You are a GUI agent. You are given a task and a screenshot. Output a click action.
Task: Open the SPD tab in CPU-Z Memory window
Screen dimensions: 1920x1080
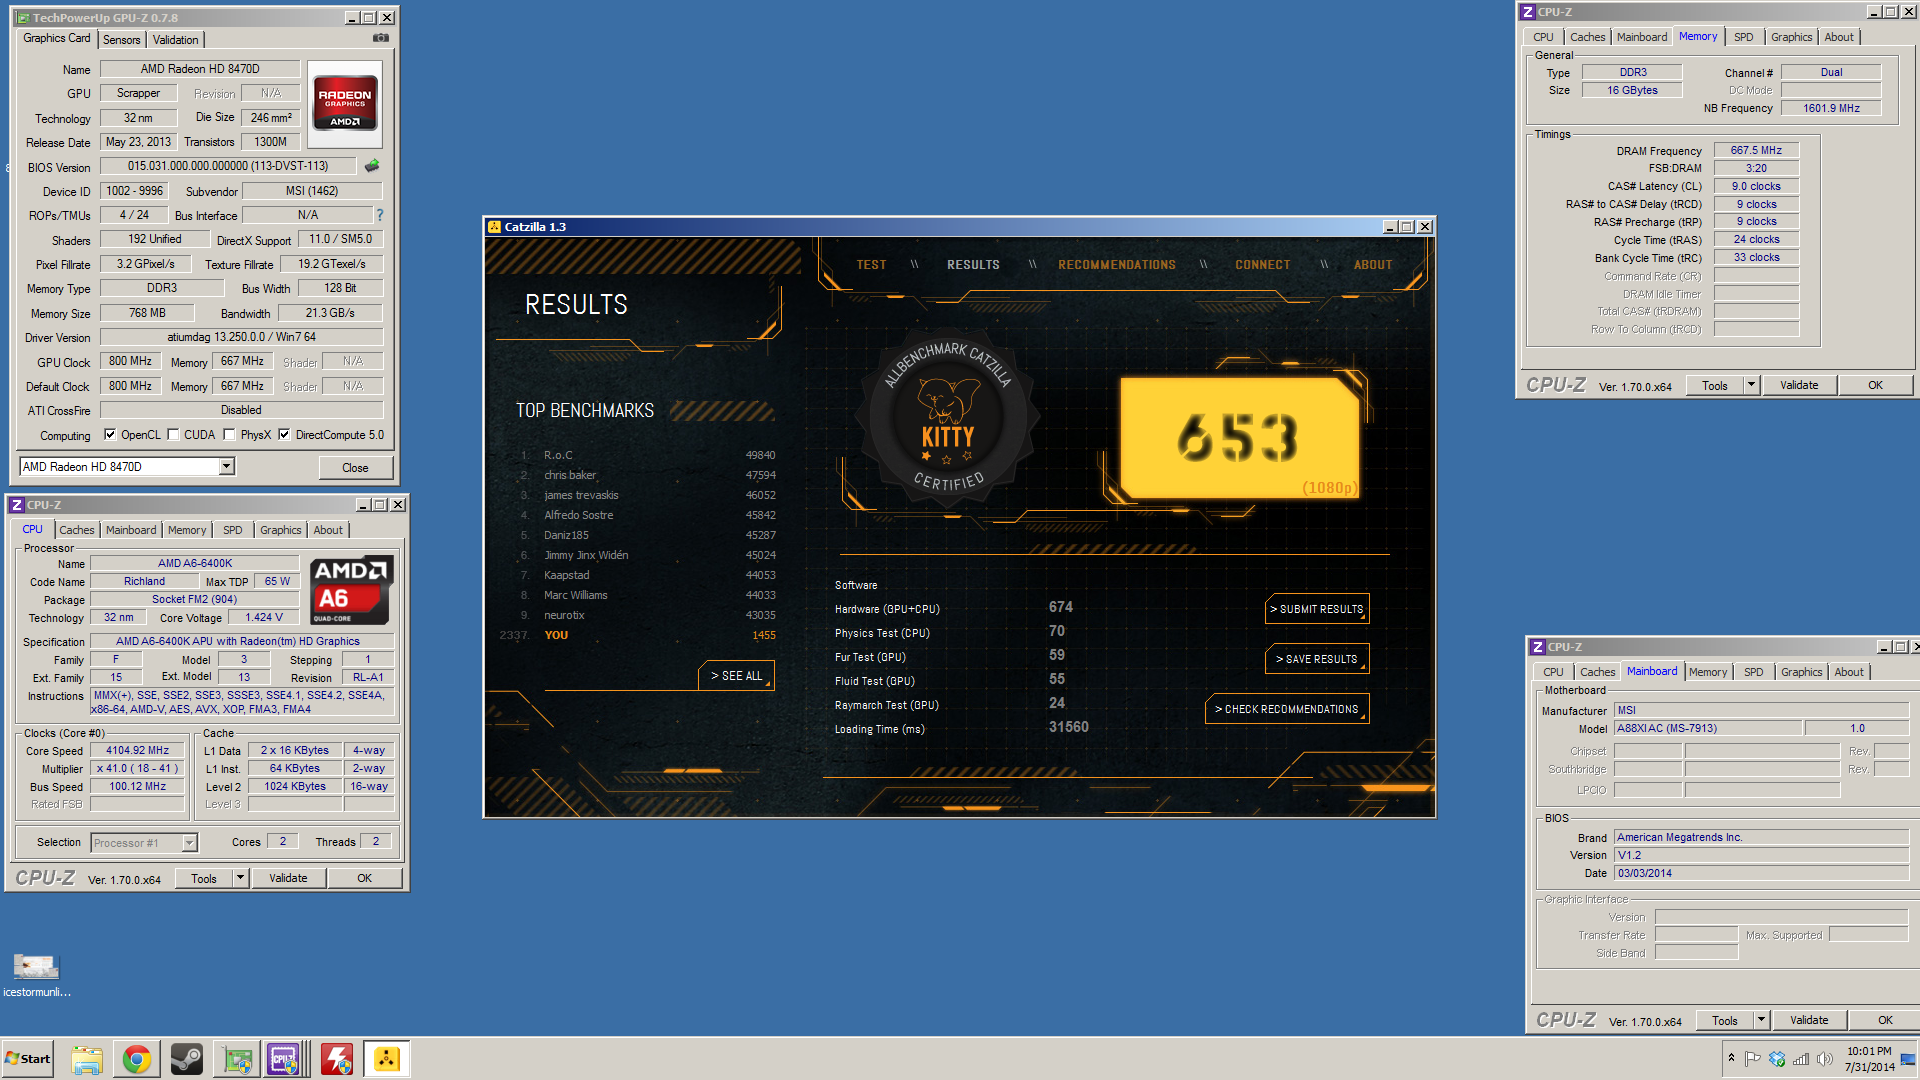tap(1743, 37)
